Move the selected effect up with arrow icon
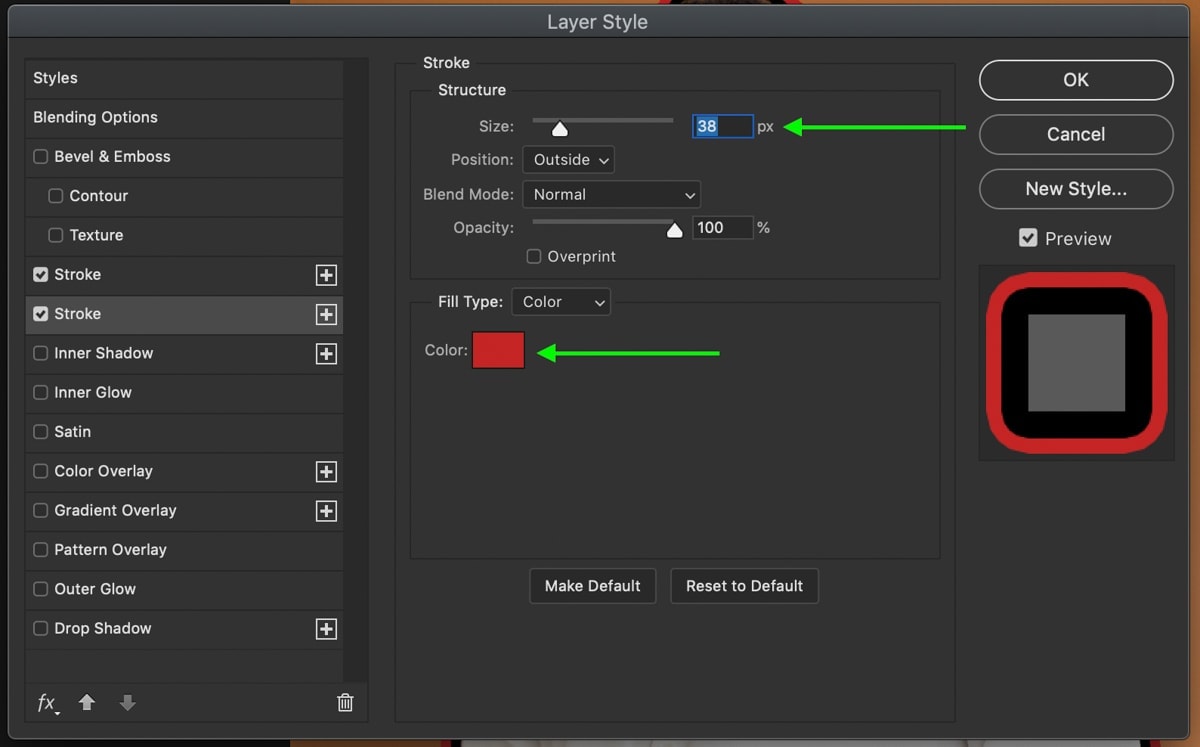This screenshot has width=1200, height=747. coord(87,703)
